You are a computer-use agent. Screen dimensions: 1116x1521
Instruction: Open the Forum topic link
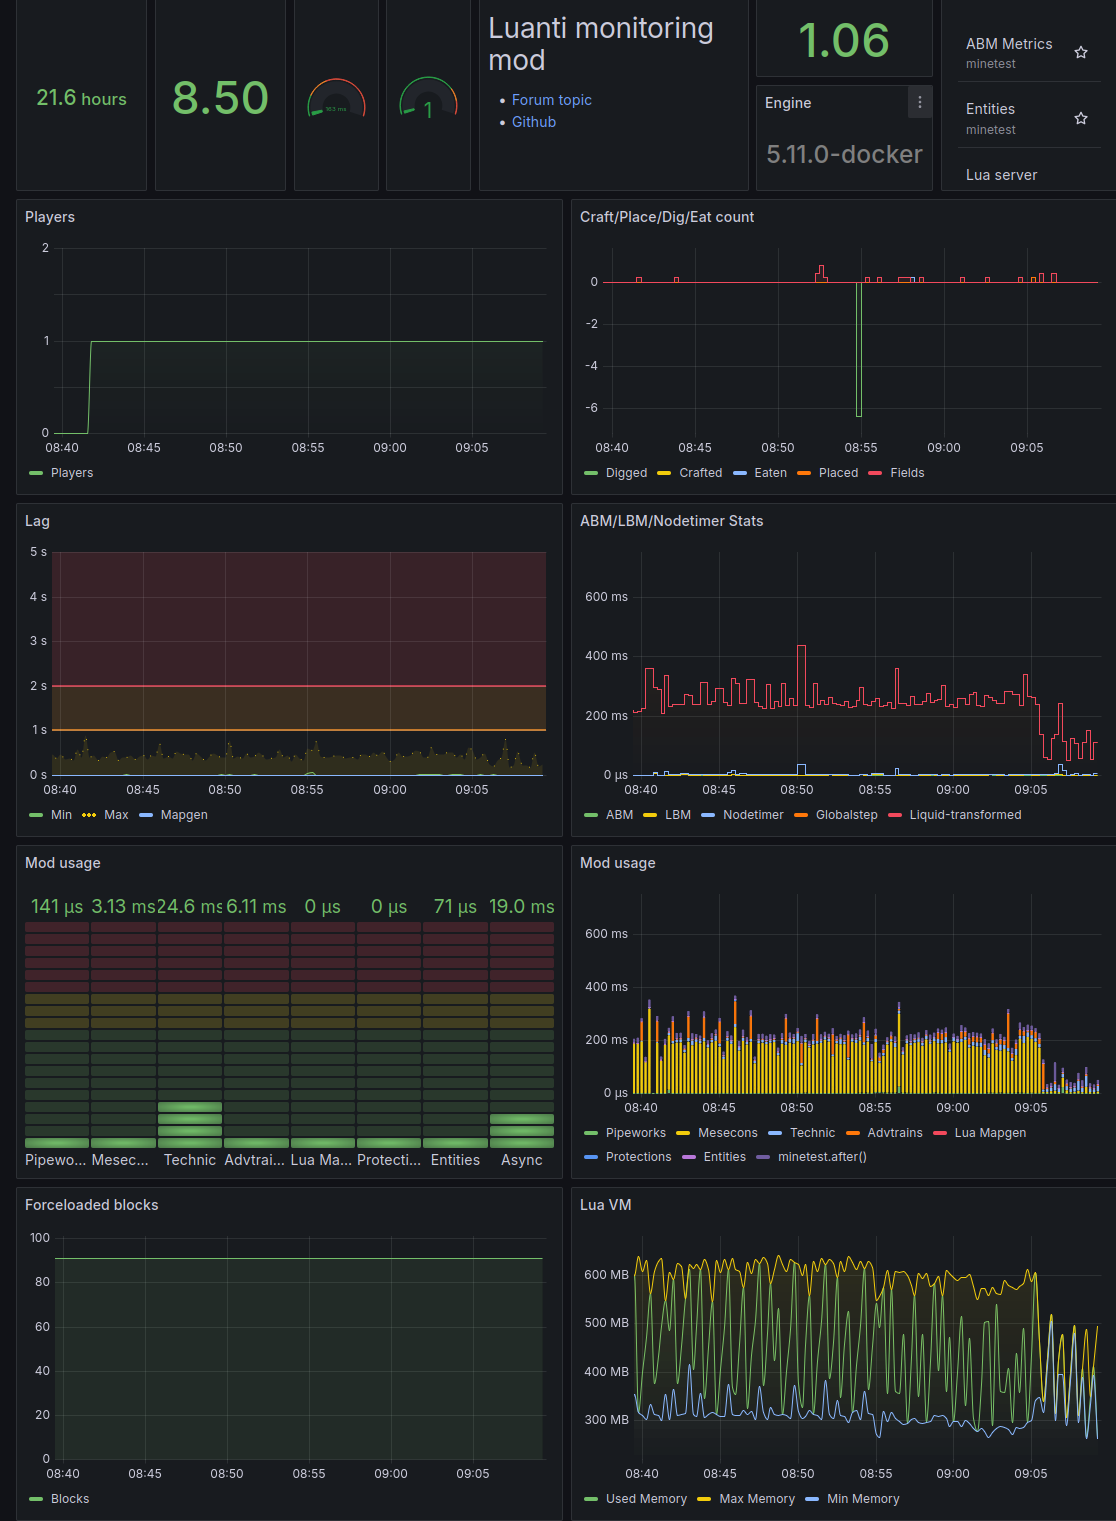click(x=551, y=100)
